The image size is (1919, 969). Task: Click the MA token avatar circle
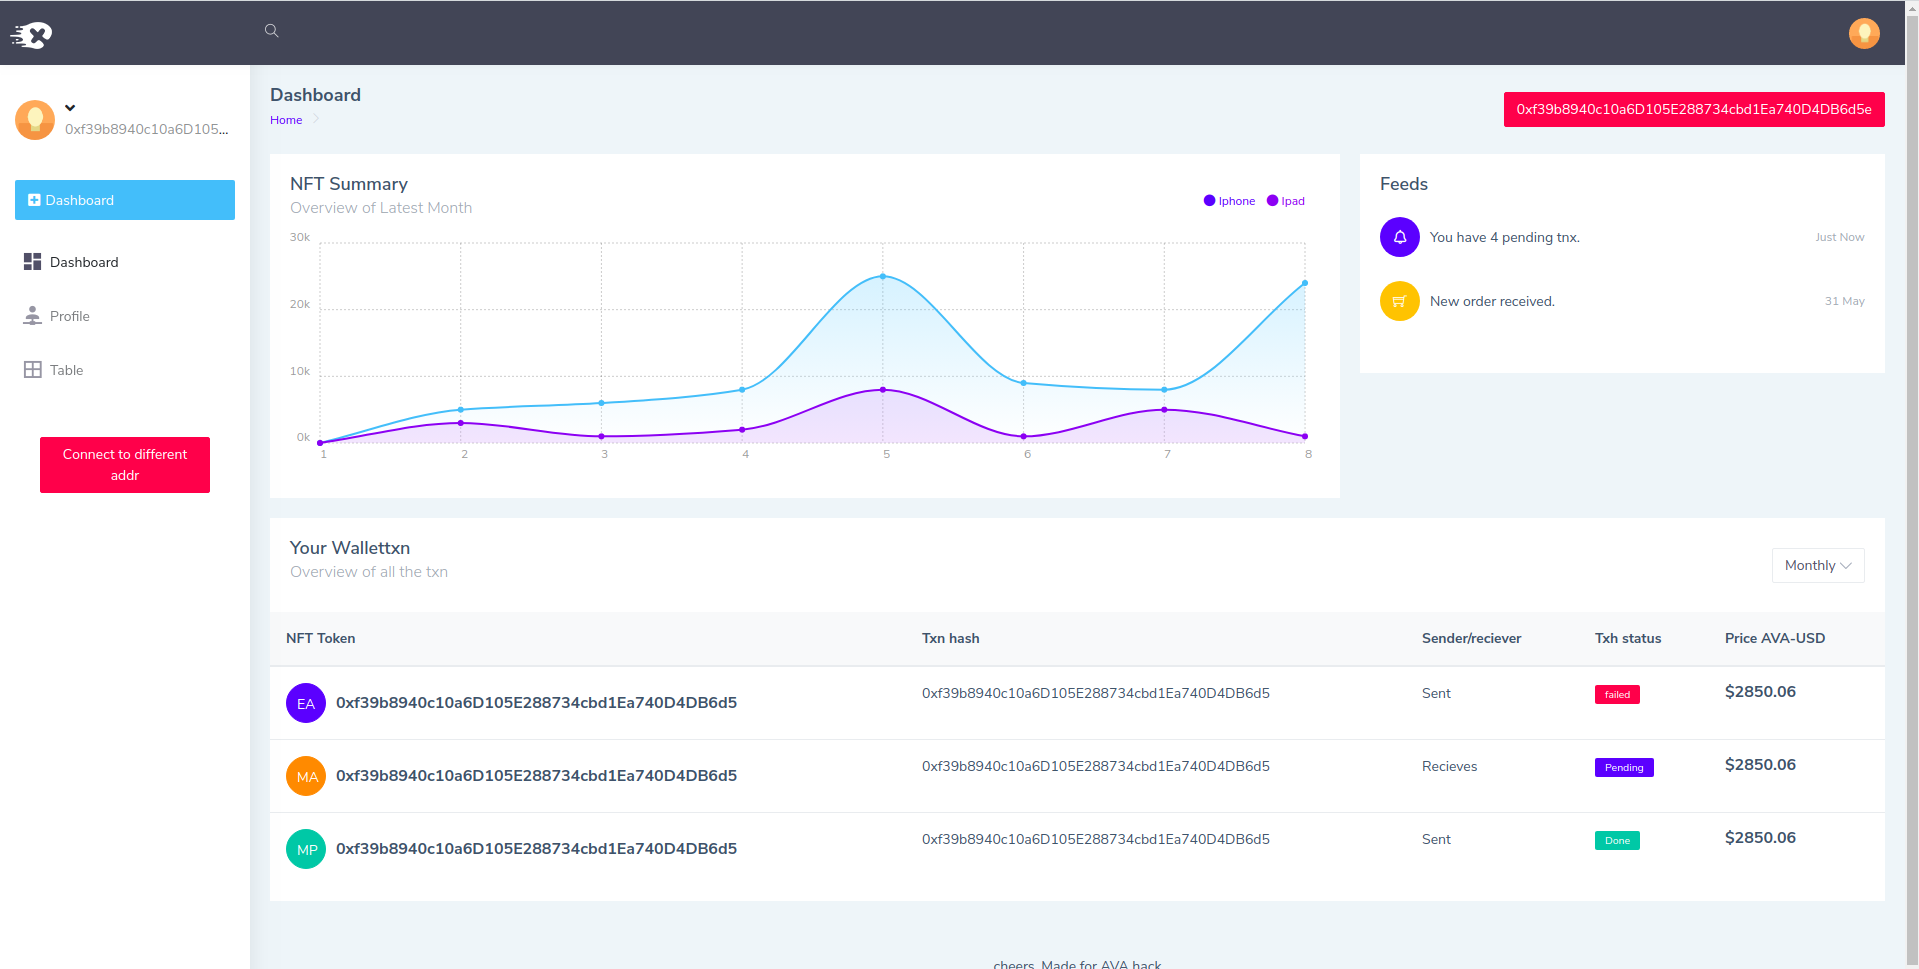(x=306, y=776)
